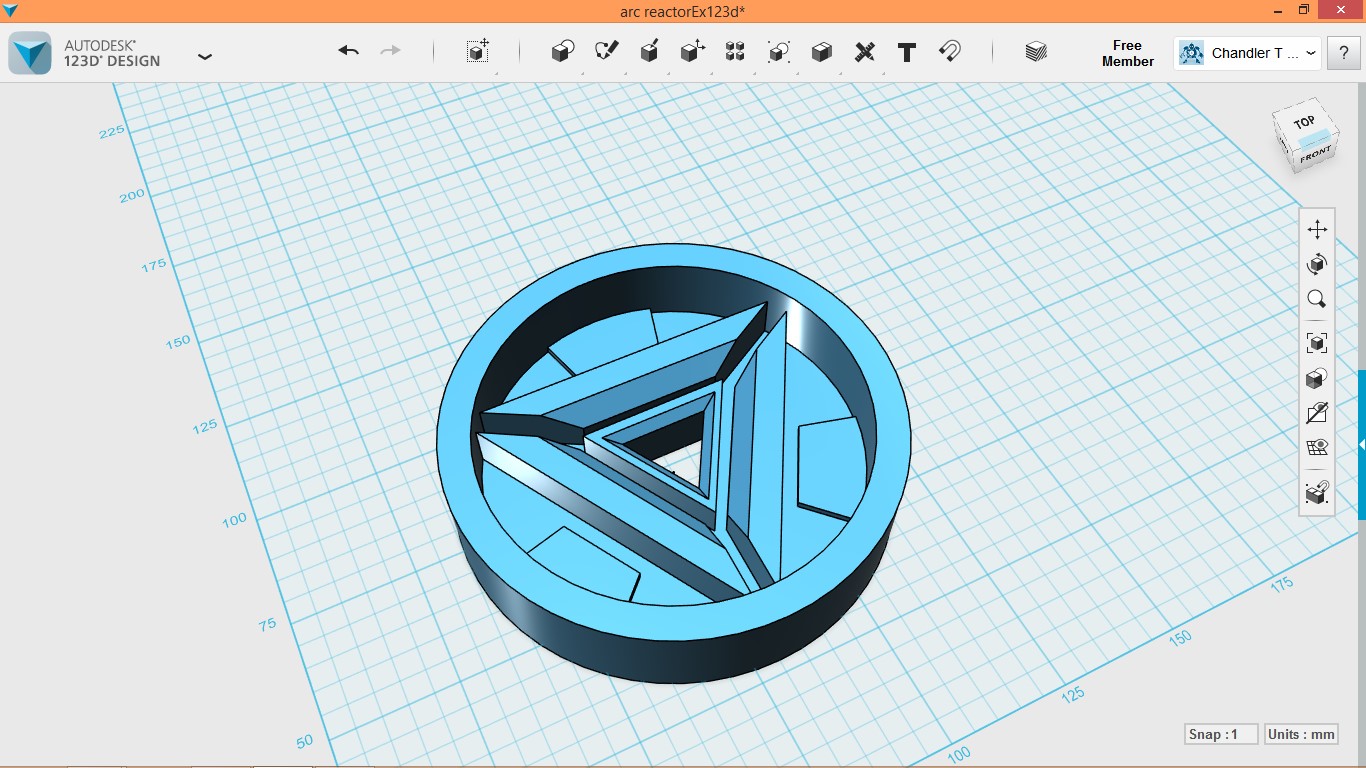The height and width of the screenshot is (768, 1366).
Task: Open the Material tool
Action: click(x=1036, y=52)
